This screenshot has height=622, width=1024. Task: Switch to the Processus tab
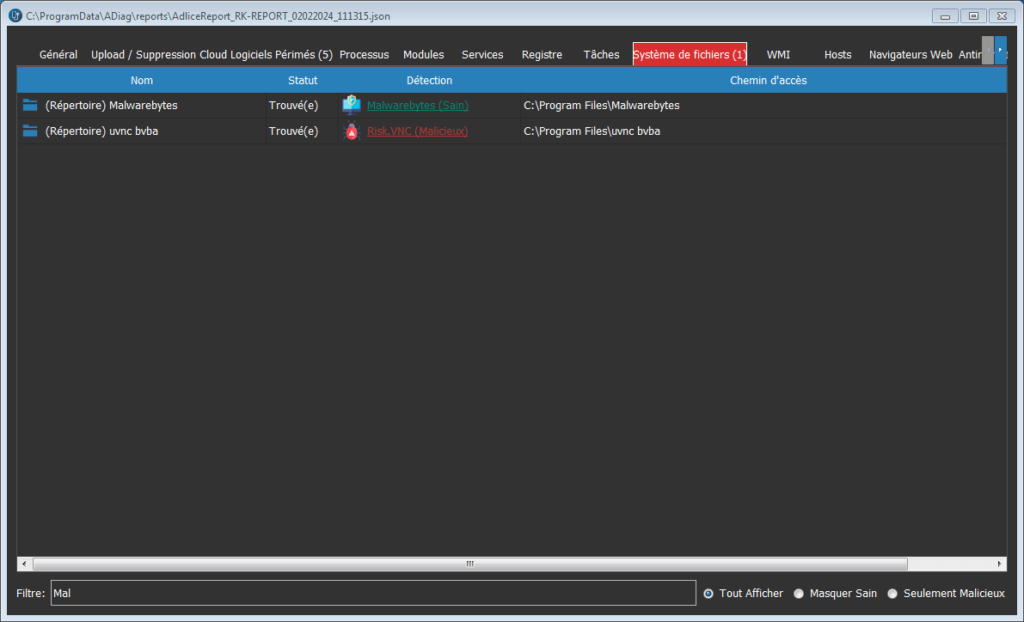pyautogui.click(x=364, y=55)
